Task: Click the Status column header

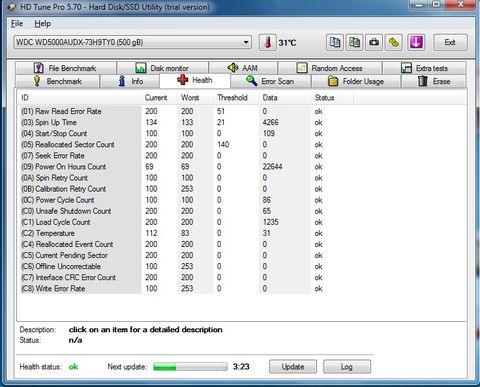Action: tap(332, 98)
